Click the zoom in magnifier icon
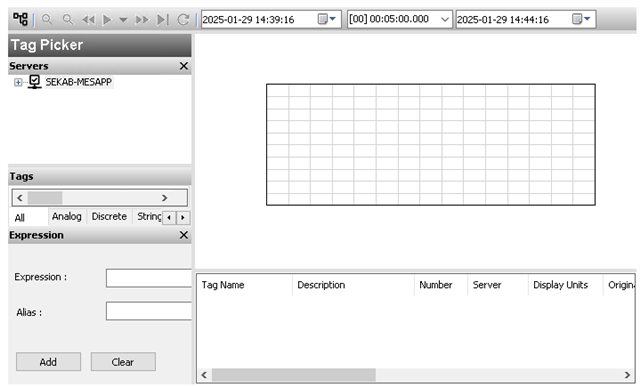Image resolution: width=640 pixels, height=387 pixels. (x=47, y=19)
